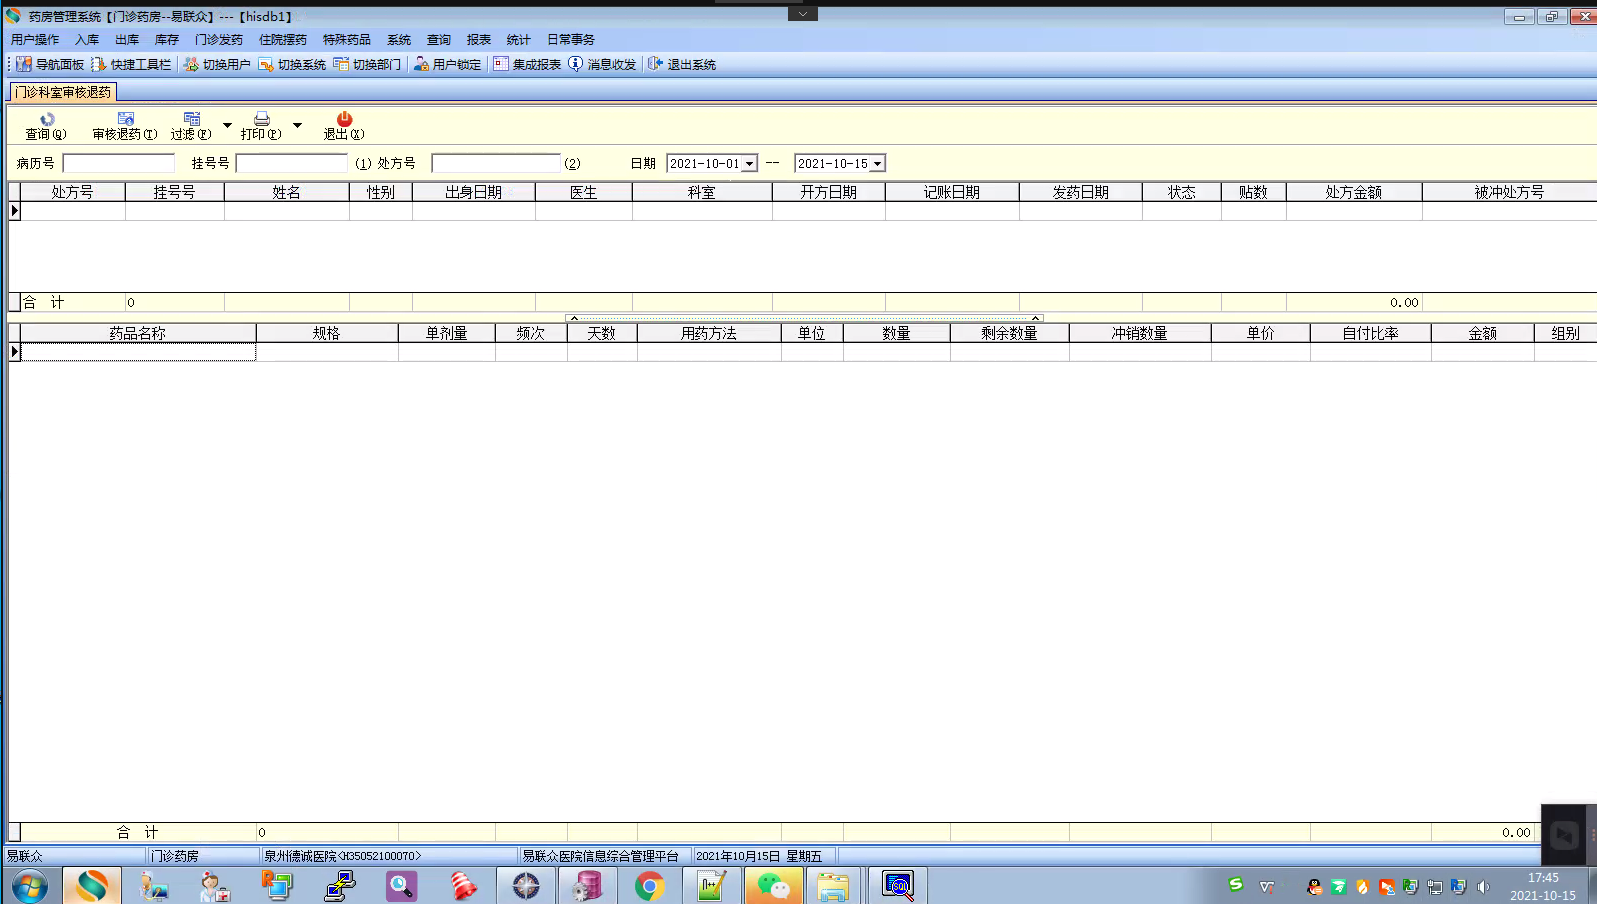Open the 库存 menu
The height and width of the screenshot is (904, 1597).
[167, 40]
